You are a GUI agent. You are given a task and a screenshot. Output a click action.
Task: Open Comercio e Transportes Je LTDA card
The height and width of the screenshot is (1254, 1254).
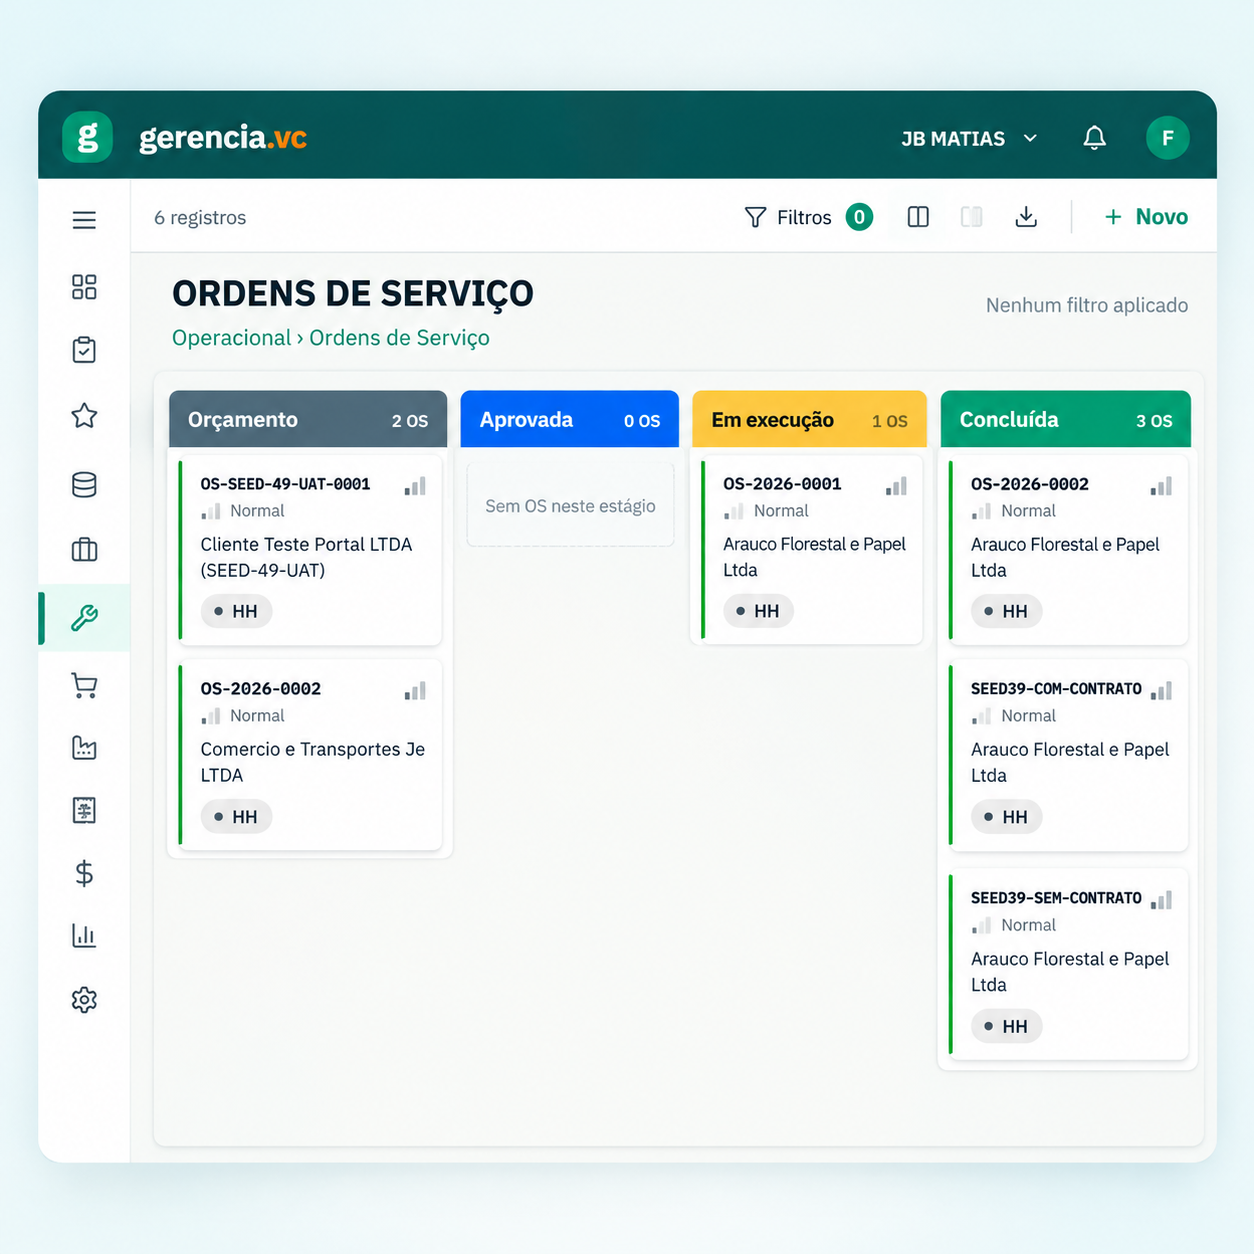[x=310, y=756]
